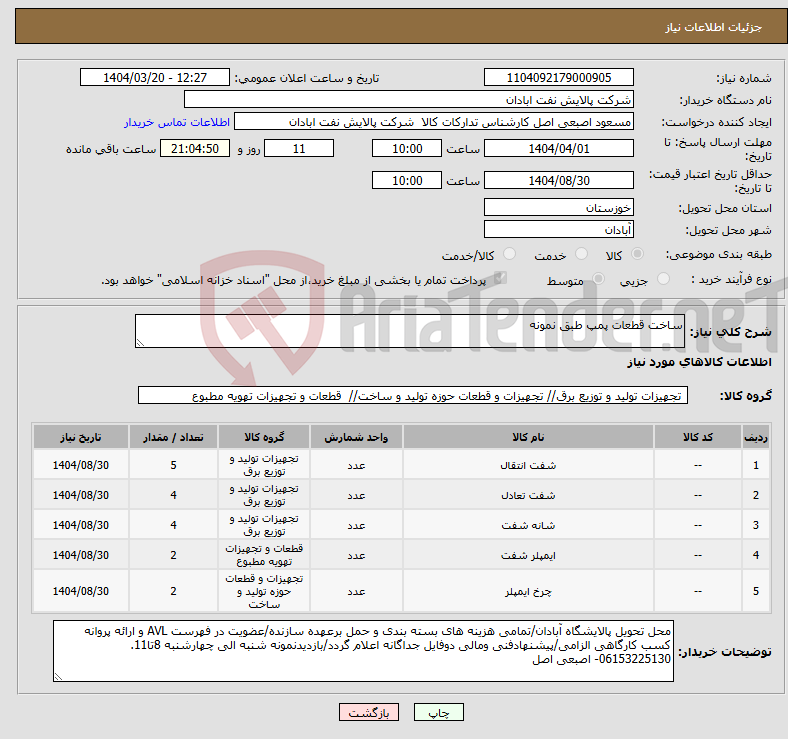The width and height of the screenshot is (788, 739).
Task: Click the resize handle of شرح کلی نیاز box
Action: click(x=140, y=342)
